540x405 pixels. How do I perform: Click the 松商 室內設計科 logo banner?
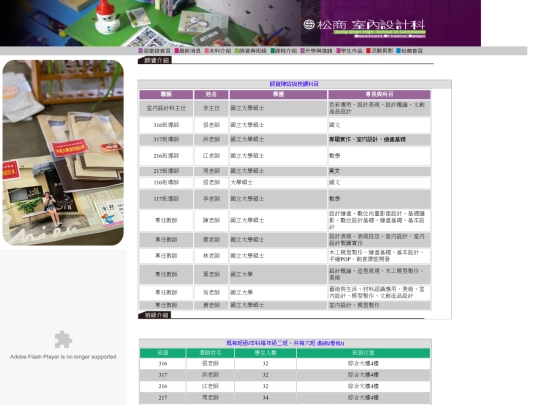[x=364, y=28]
